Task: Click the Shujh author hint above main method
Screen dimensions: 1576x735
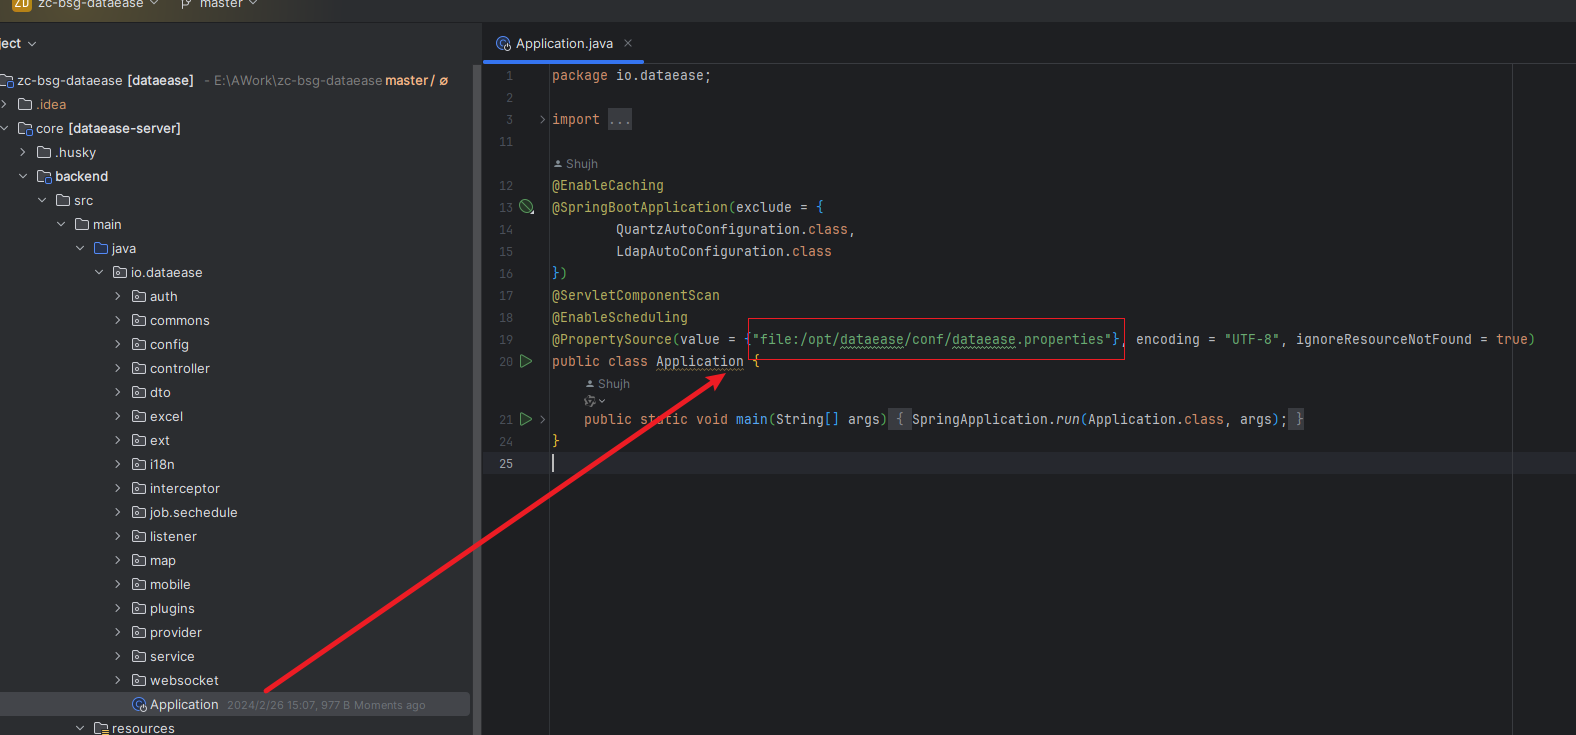Action: point(608,384)
